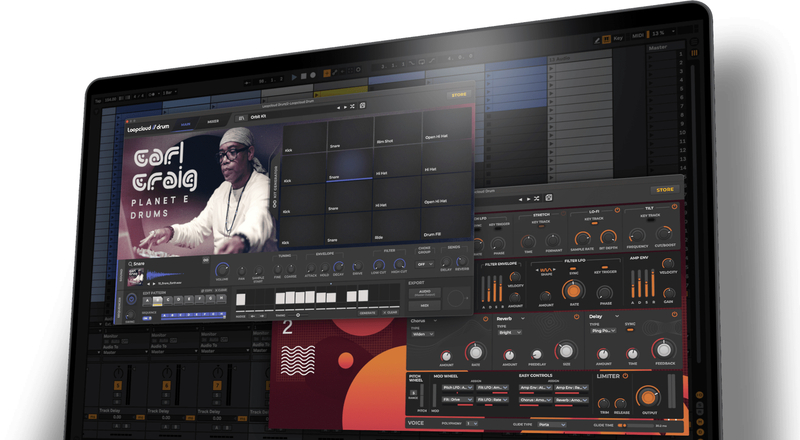The width and height of the screenshot is (800, 440).
Task: Click the search icon next to Snare sample
Action: click(130, 264)
